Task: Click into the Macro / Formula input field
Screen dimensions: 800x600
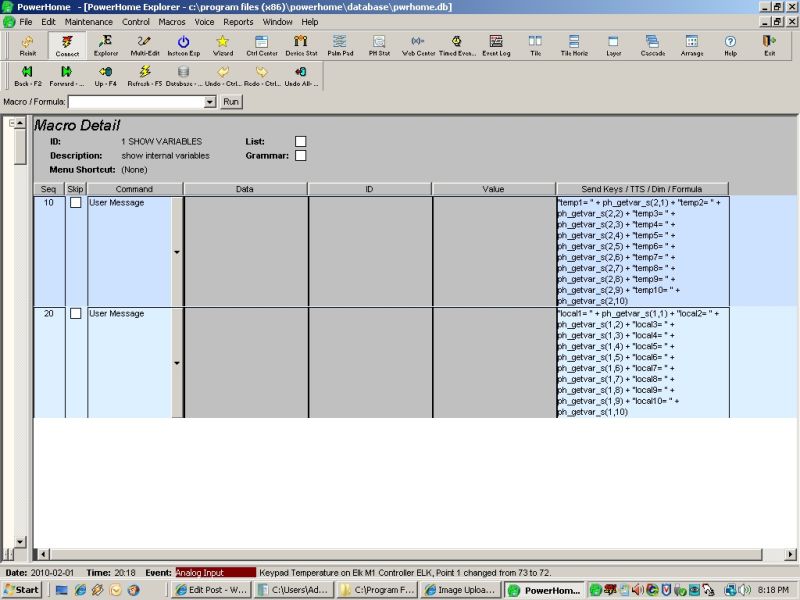Action: point(136,102)
